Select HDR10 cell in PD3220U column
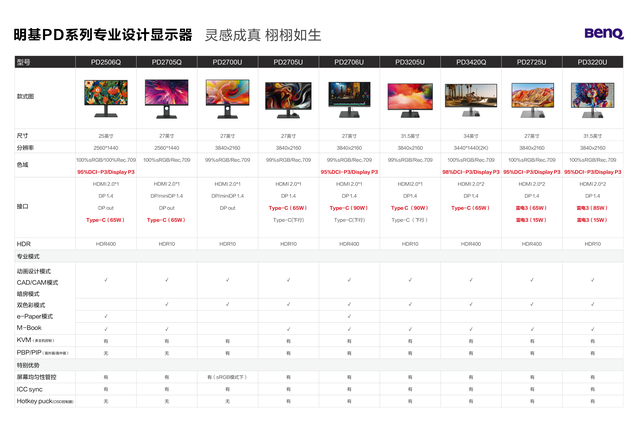The width and height of the screenshot is (640, 424). coord(593,244)
